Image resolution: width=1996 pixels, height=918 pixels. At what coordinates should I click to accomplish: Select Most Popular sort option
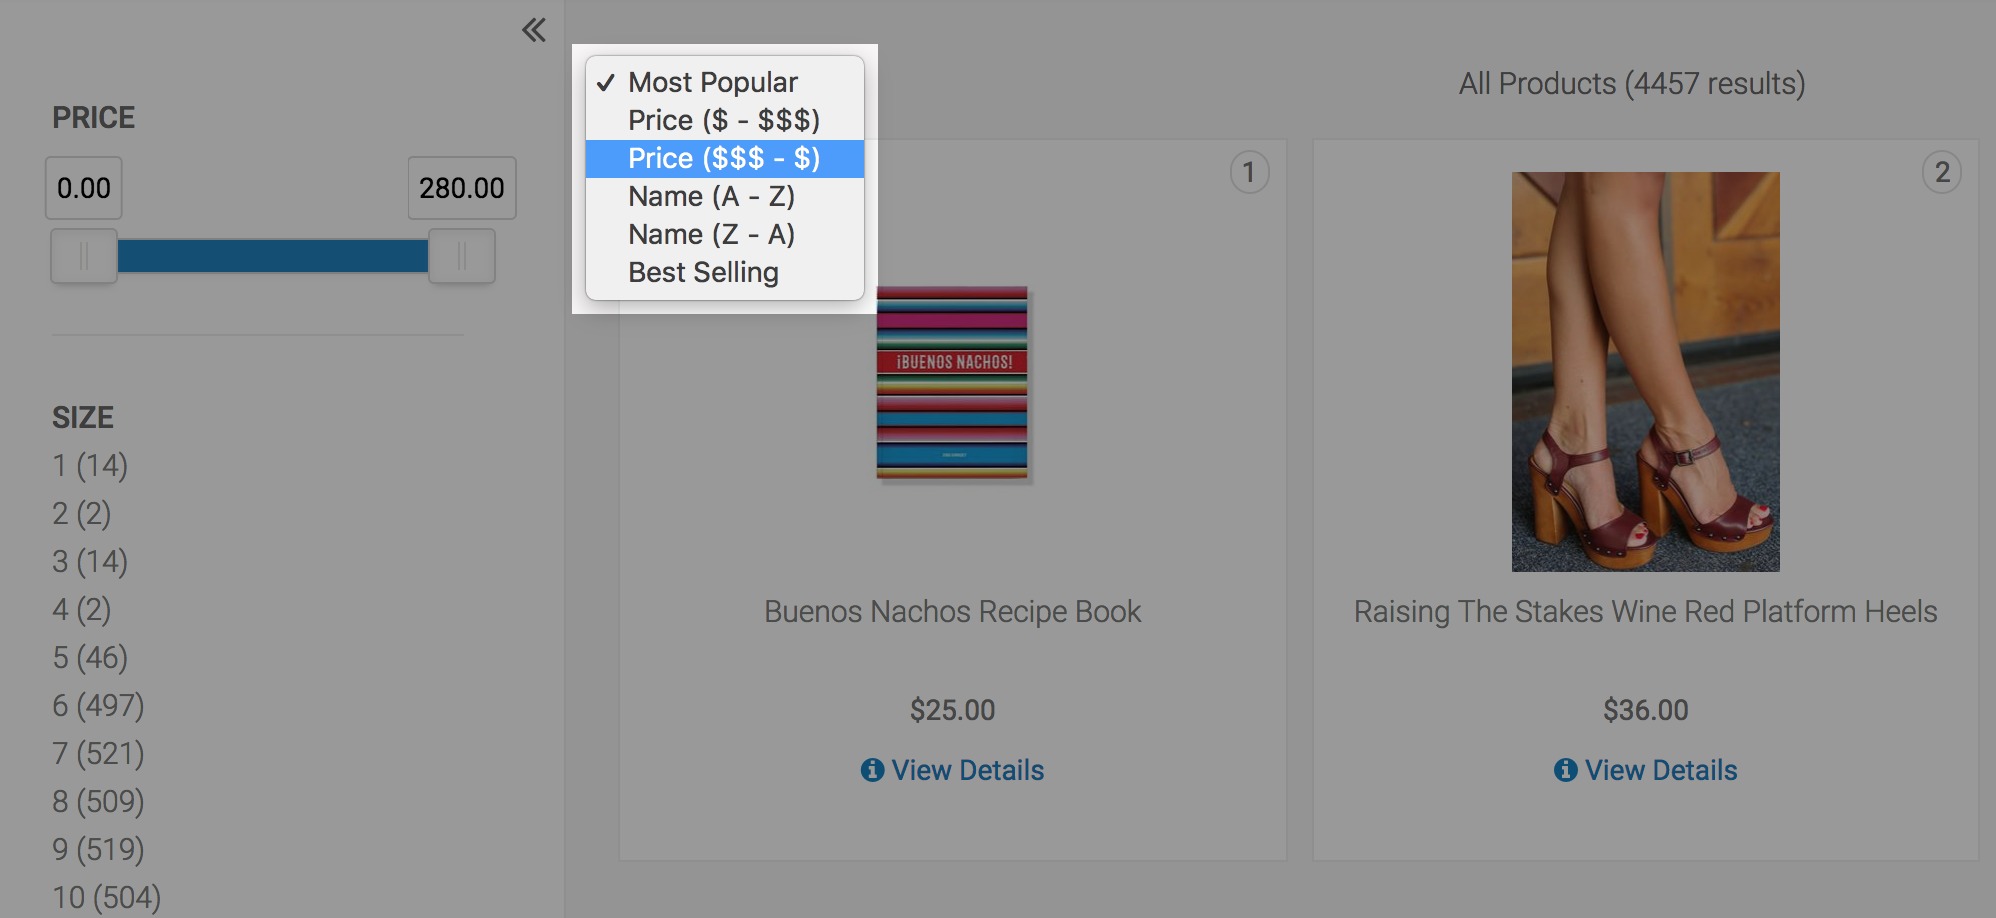pos(712,82)
